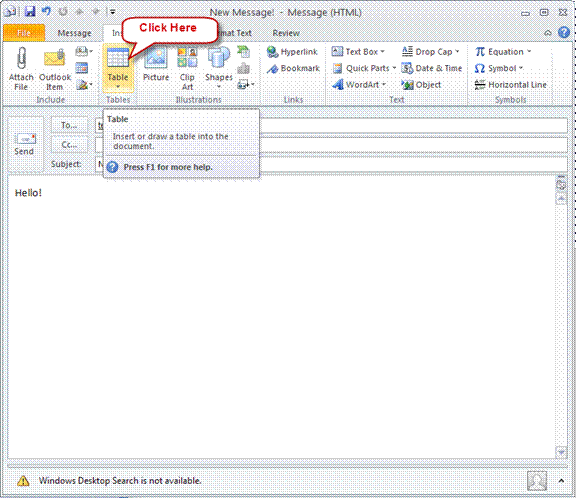Insert Date & Time
Image resolution: width=576 pixels, height=498 pixels.
tap(432, 68)
